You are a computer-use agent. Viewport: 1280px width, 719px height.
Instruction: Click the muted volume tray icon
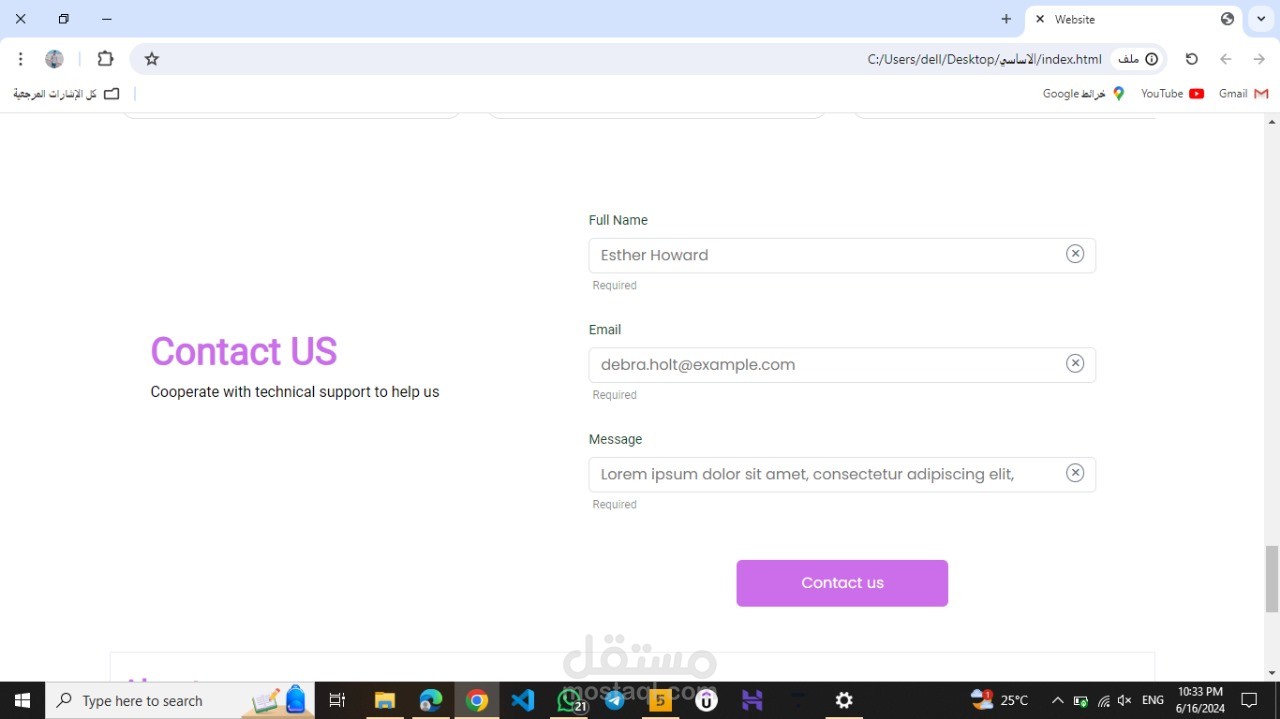click(1125, 700)
